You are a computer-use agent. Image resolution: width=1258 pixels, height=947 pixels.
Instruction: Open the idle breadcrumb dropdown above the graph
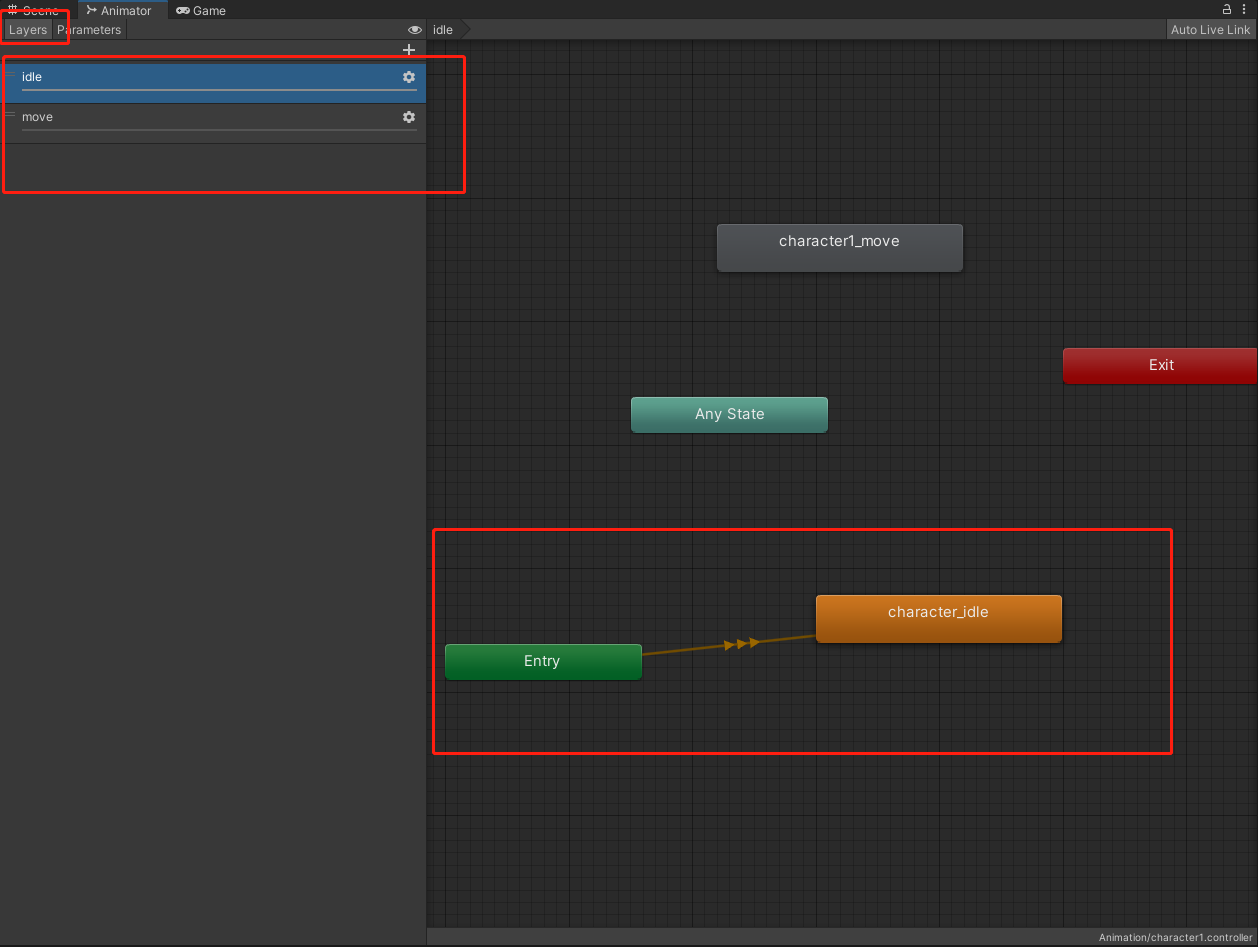click(x=443, y=29)
